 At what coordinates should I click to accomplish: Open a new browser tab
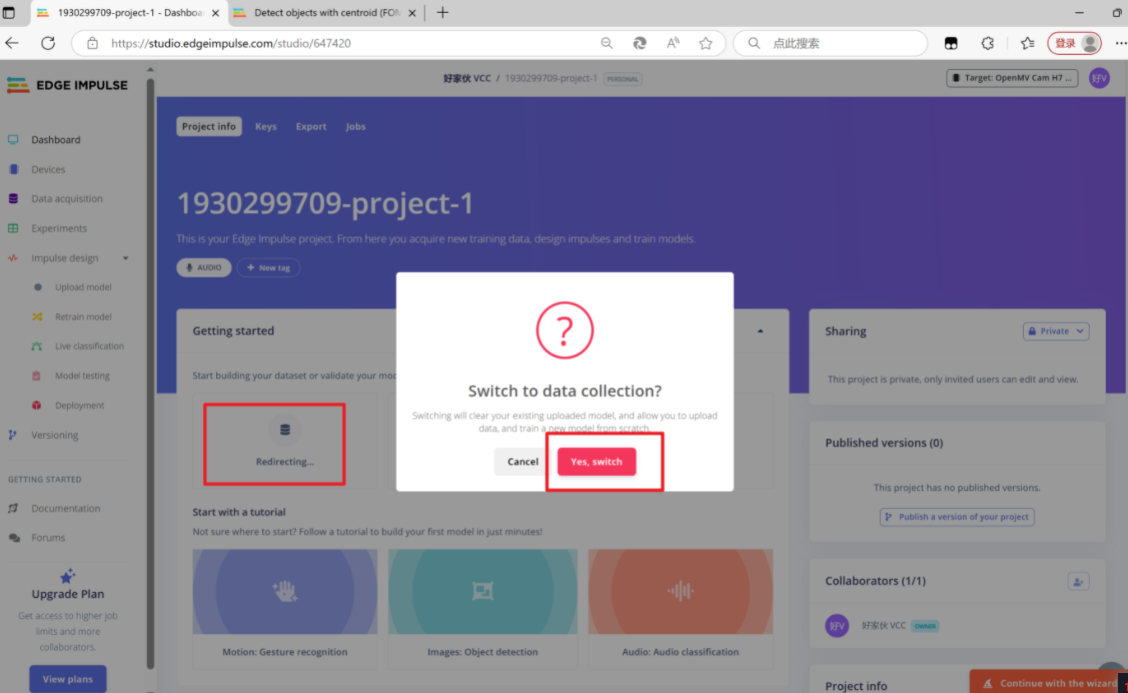point(442,12)
